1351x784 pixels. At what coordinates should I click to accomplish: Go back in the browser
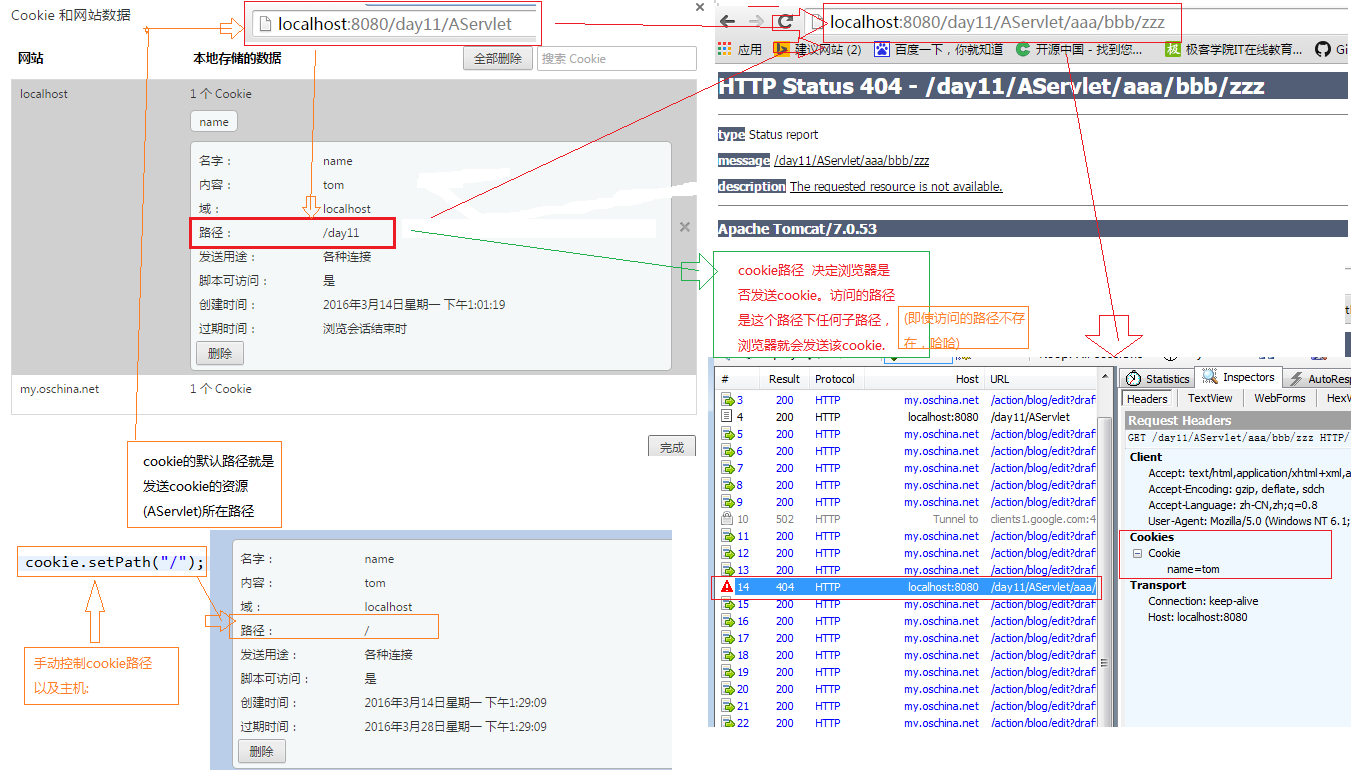pyautogui.click(x=728, y=21)
